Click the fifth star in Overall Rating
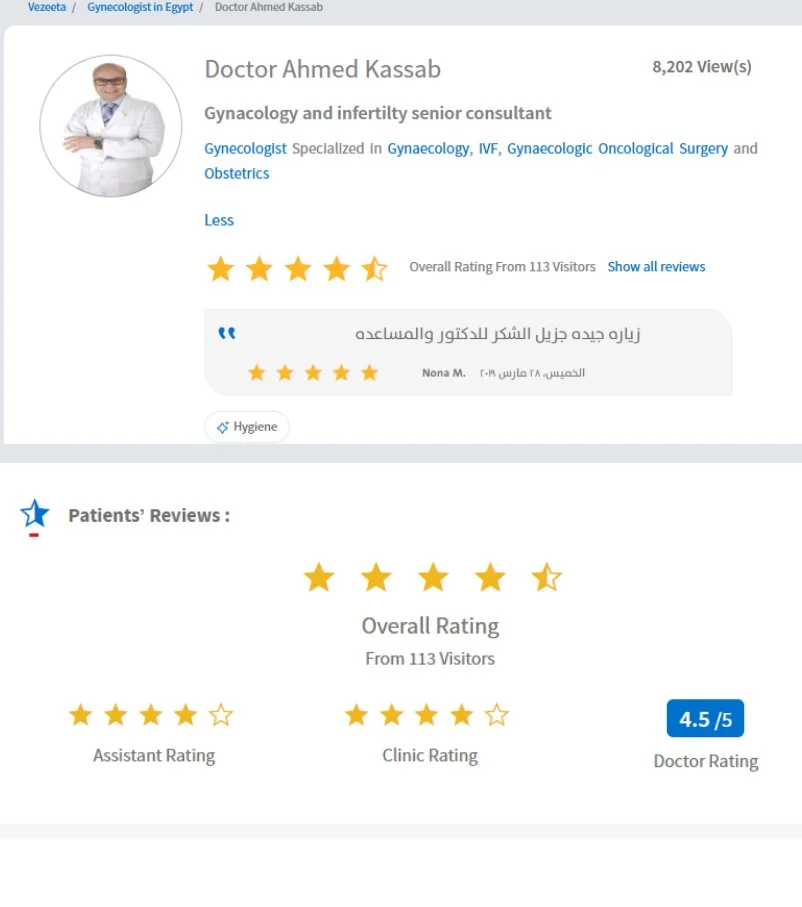This screenshot has width=802, height=907. 547,577
